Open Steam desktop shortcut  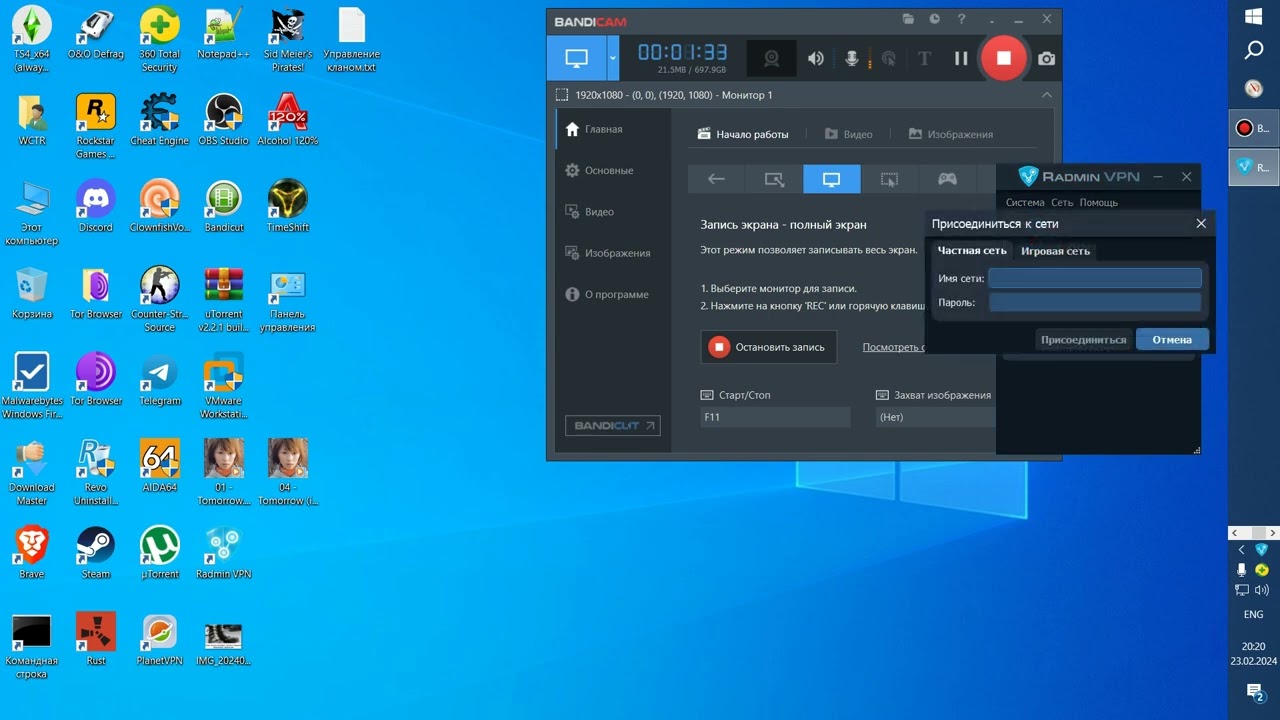[96, 553]
